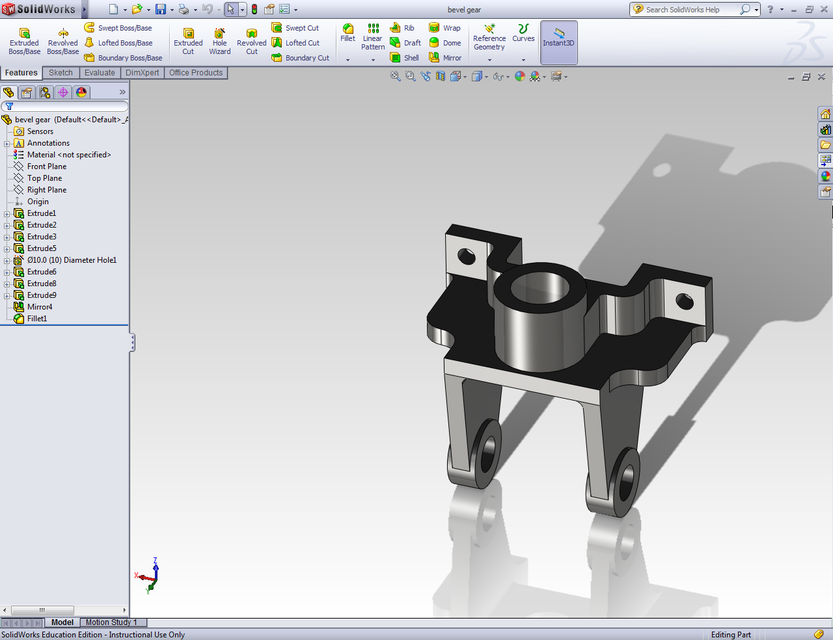Select the Extruded Boss/Base feature tool
Screen dimensions: 833x640
pos(22,42)
